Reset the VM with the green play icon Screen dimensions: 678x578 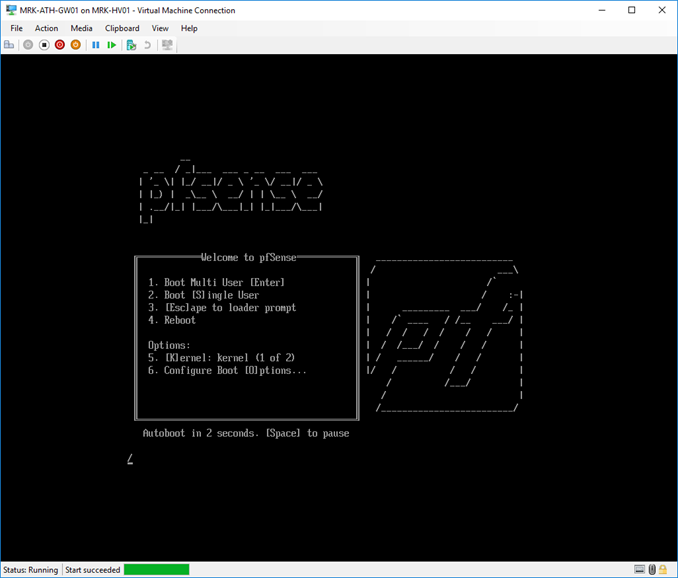pyautogui.click(x=112, y=45)
